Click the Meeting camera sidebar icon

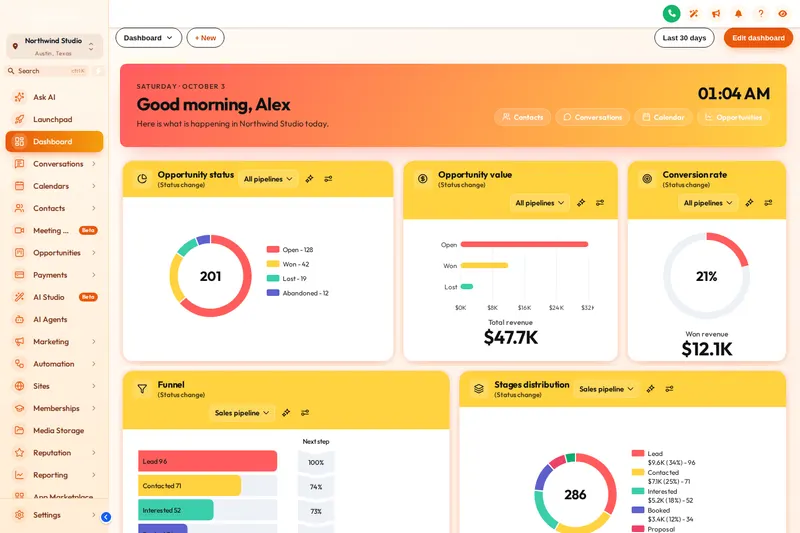pyautogui.click(x=19, y=231)
